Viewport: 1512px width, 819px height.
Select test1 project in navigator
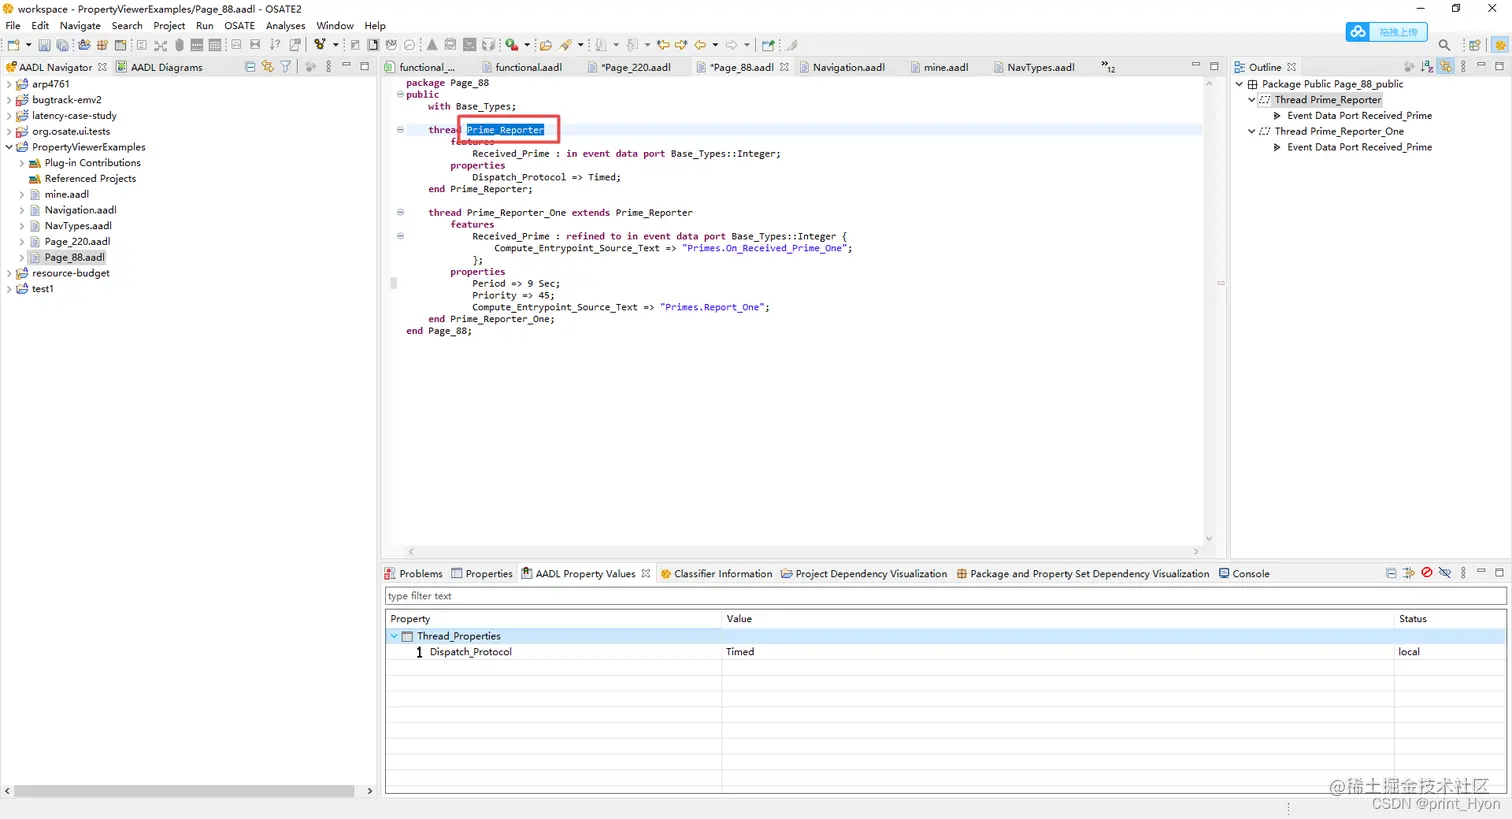point(42,289)
